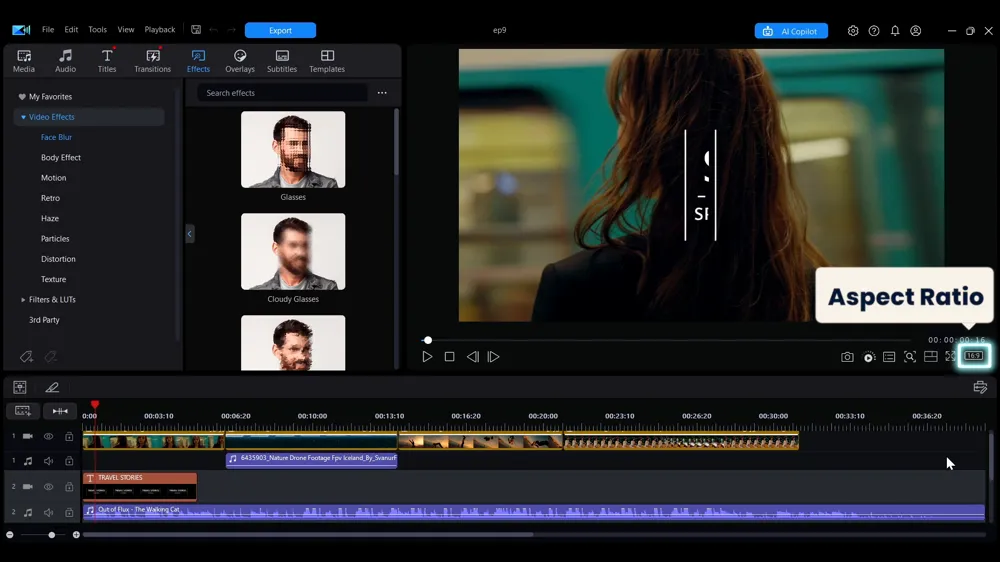
Task: Mute audio track 2
Action: 48,512
